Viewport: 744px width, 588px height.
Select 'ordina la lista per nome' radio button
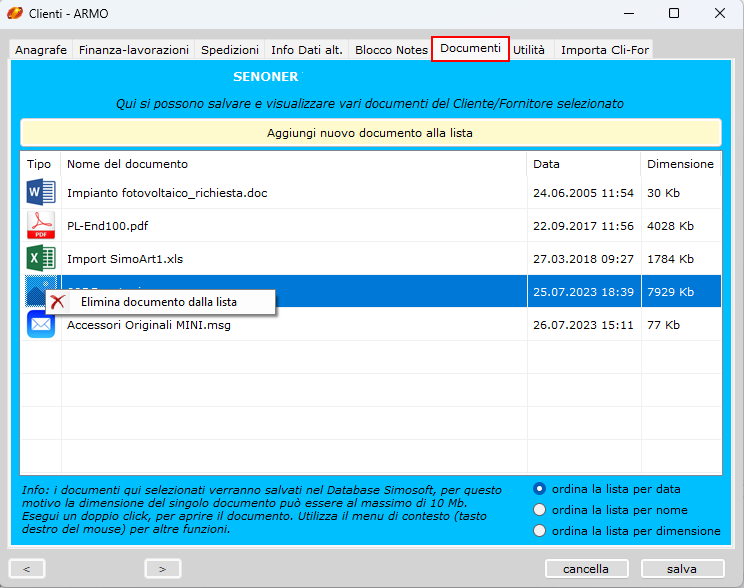coord(540,510)
